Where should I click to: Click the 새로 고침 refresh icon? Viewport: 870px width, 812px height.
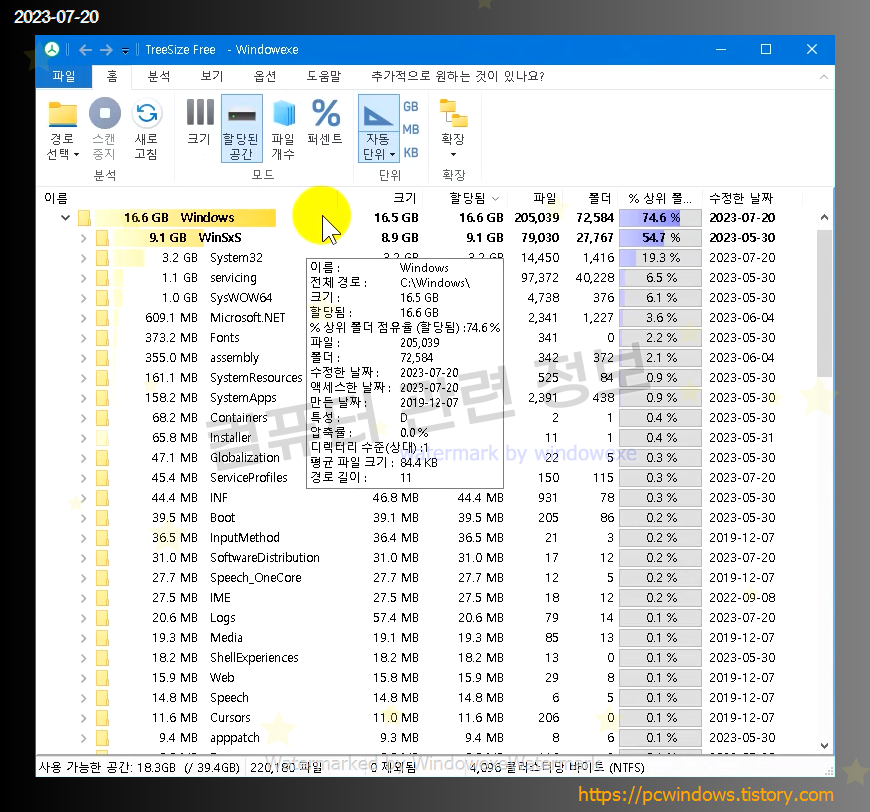pos(146,113)
